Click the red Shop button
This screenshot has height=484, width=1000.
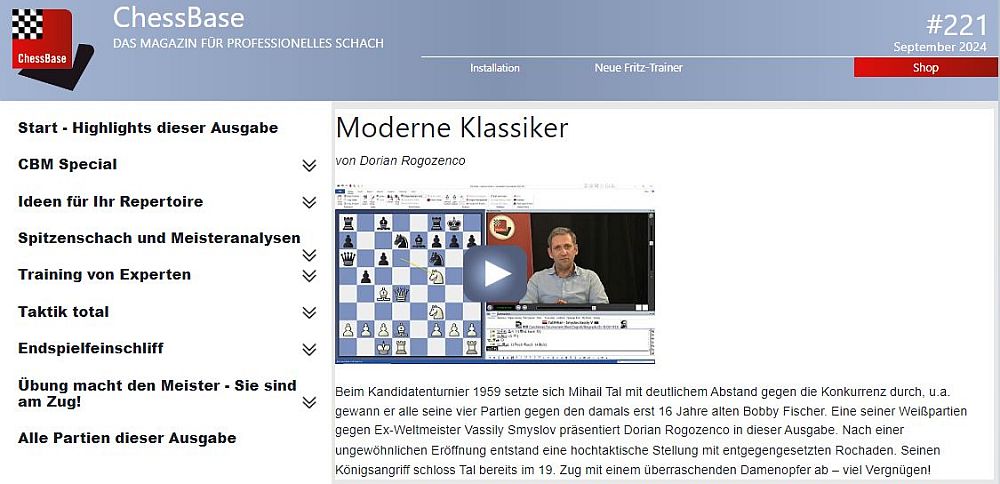[x=925, y=68]
